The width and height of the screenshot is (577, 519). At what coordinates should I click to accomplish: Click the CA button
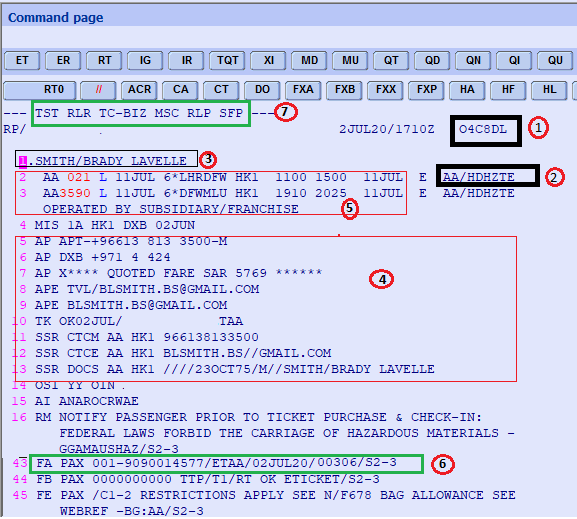pos(180,90)
